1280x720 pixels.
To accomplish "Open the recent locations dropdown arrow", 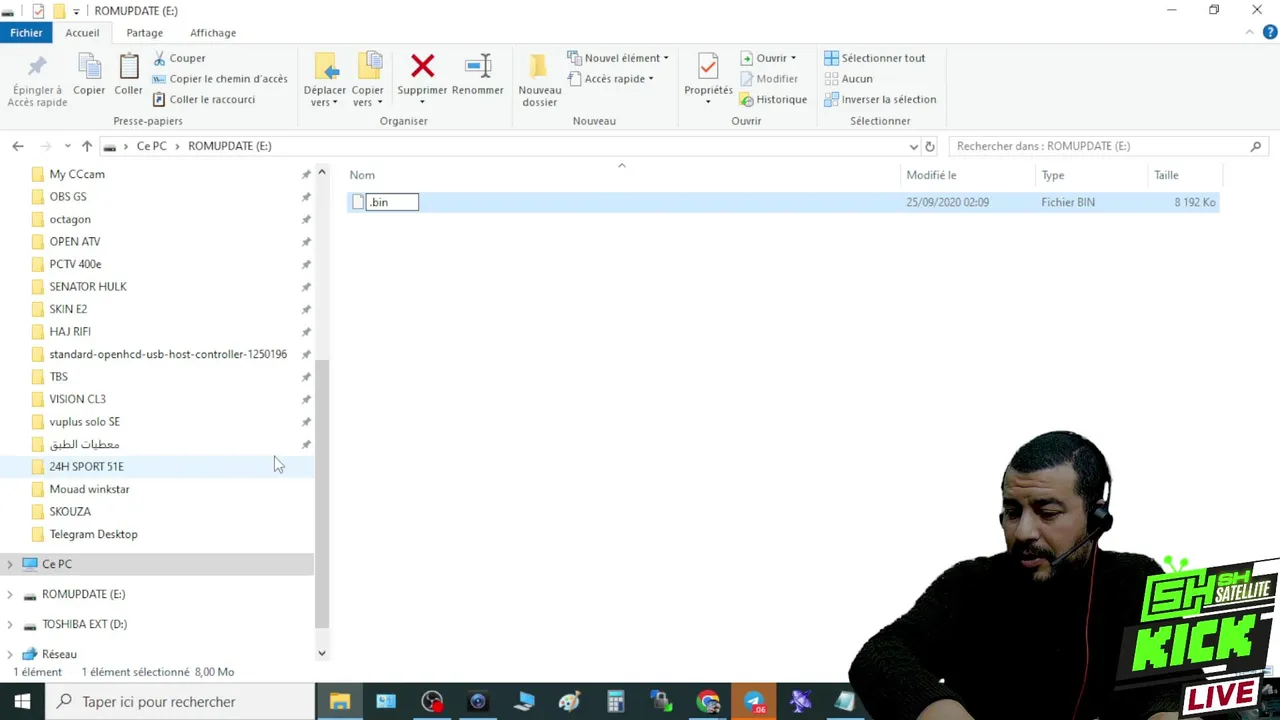I will 67,146.
